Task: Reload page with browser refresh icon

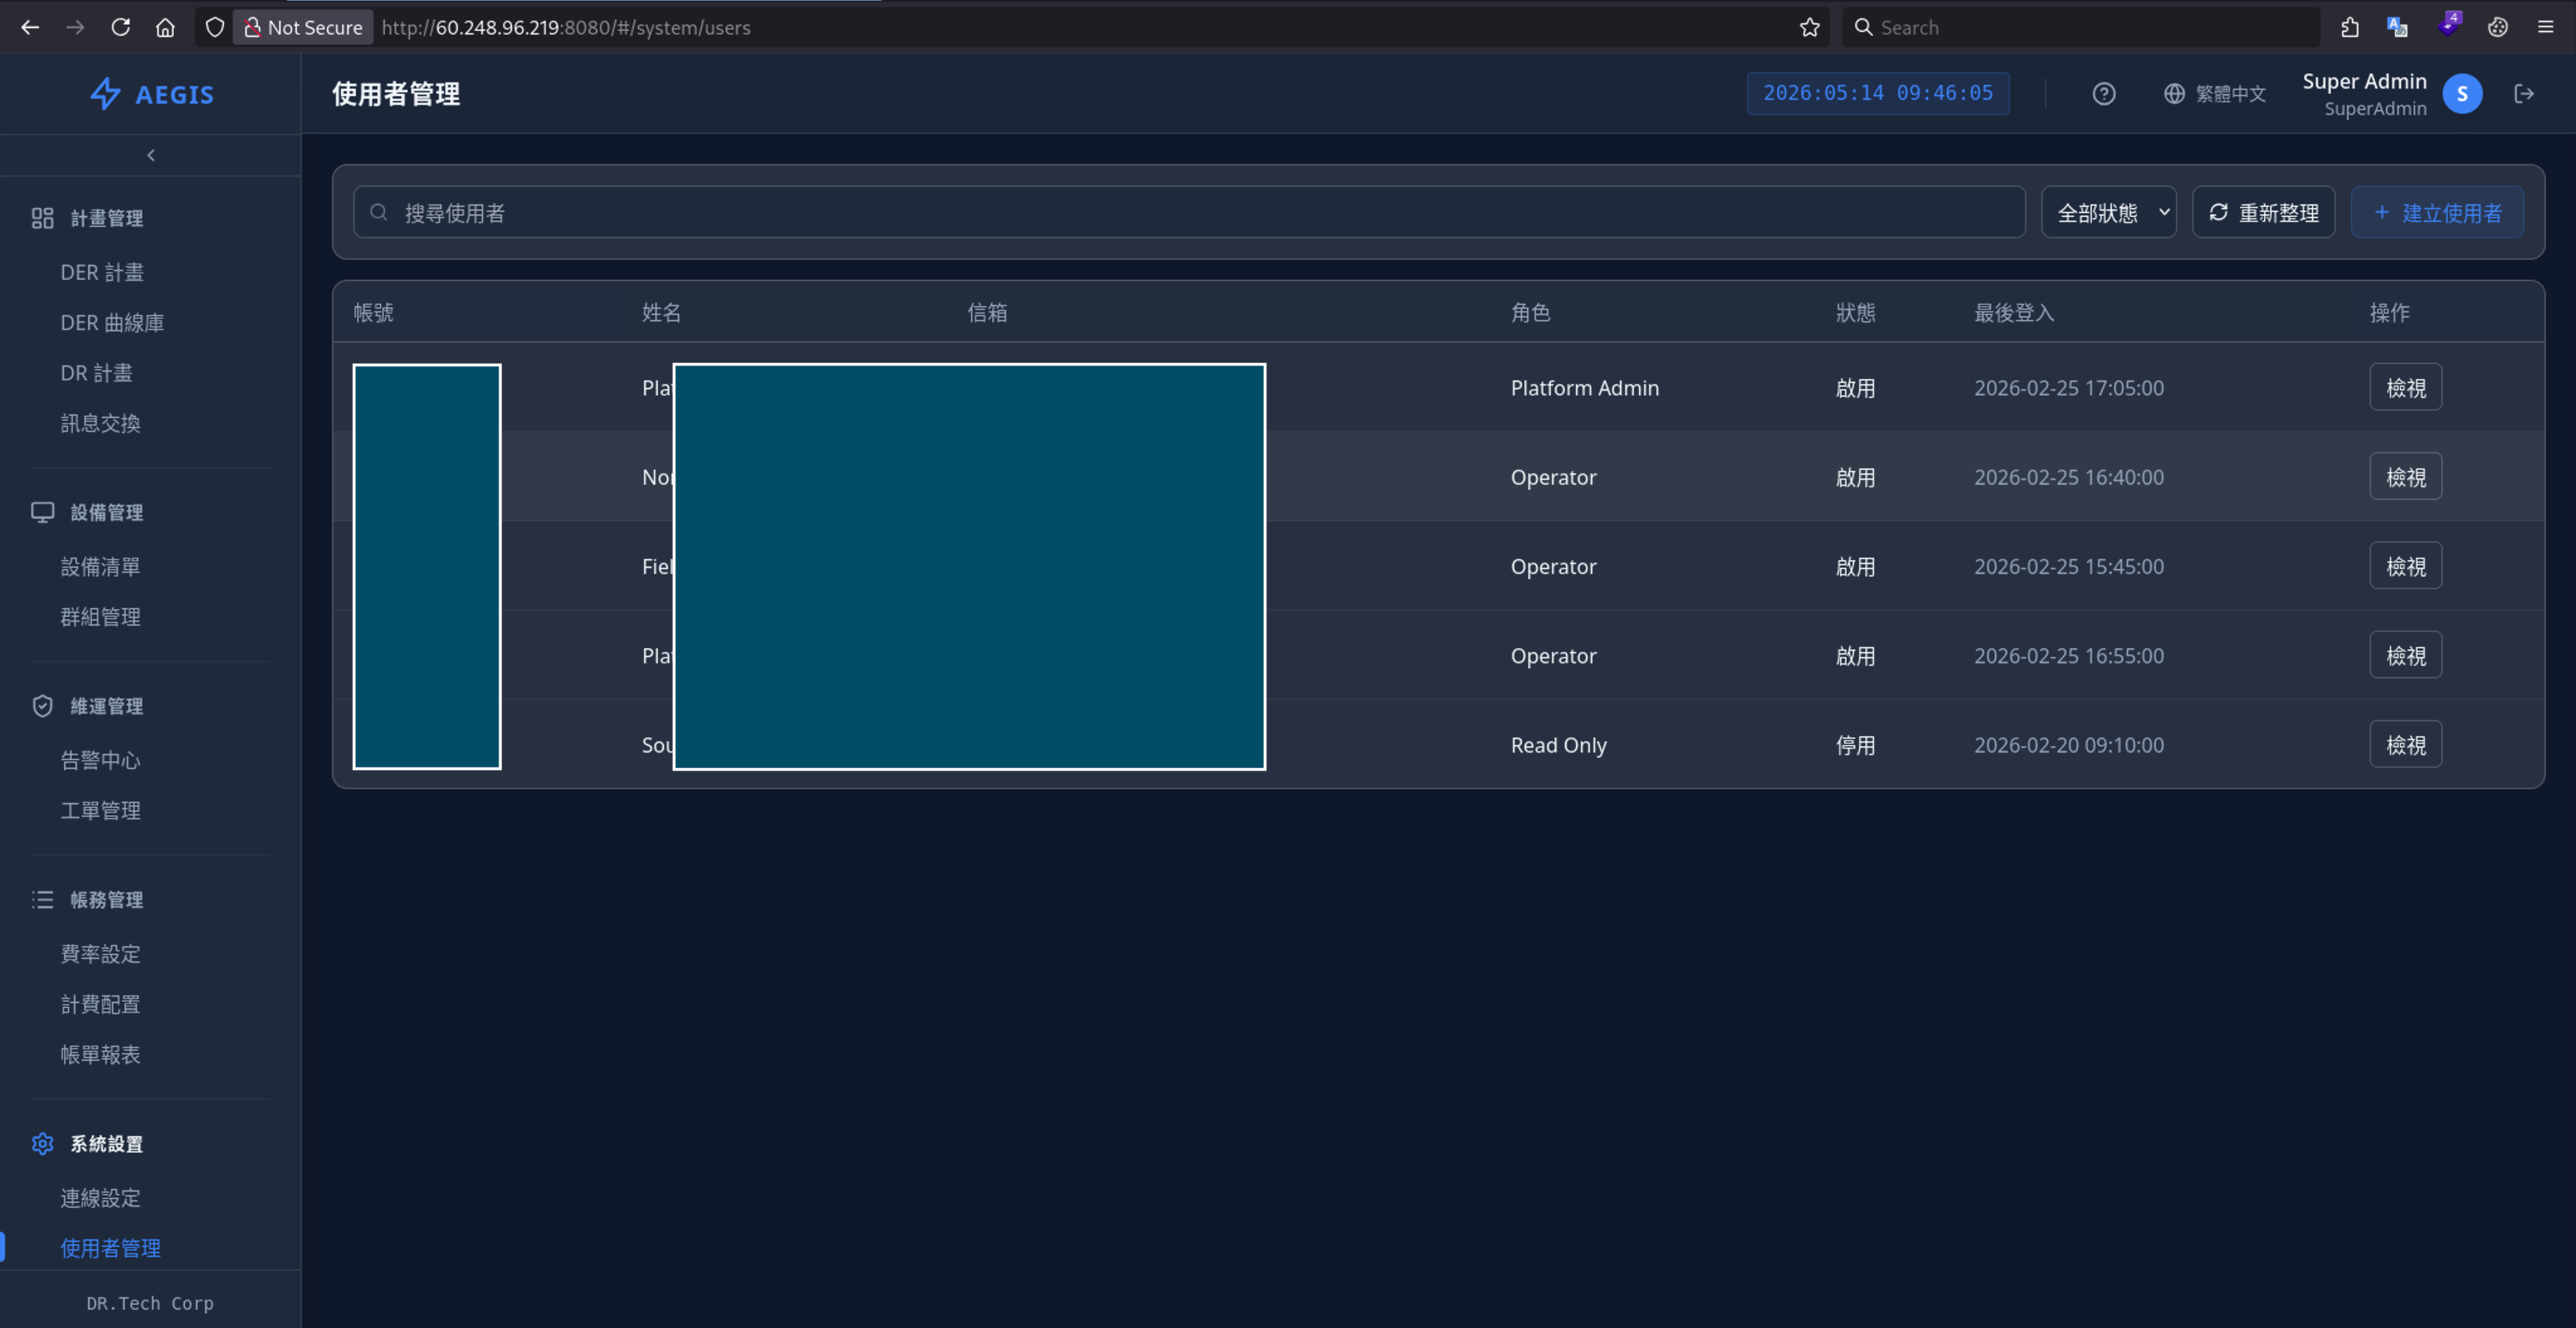Action: coord(121,28)
